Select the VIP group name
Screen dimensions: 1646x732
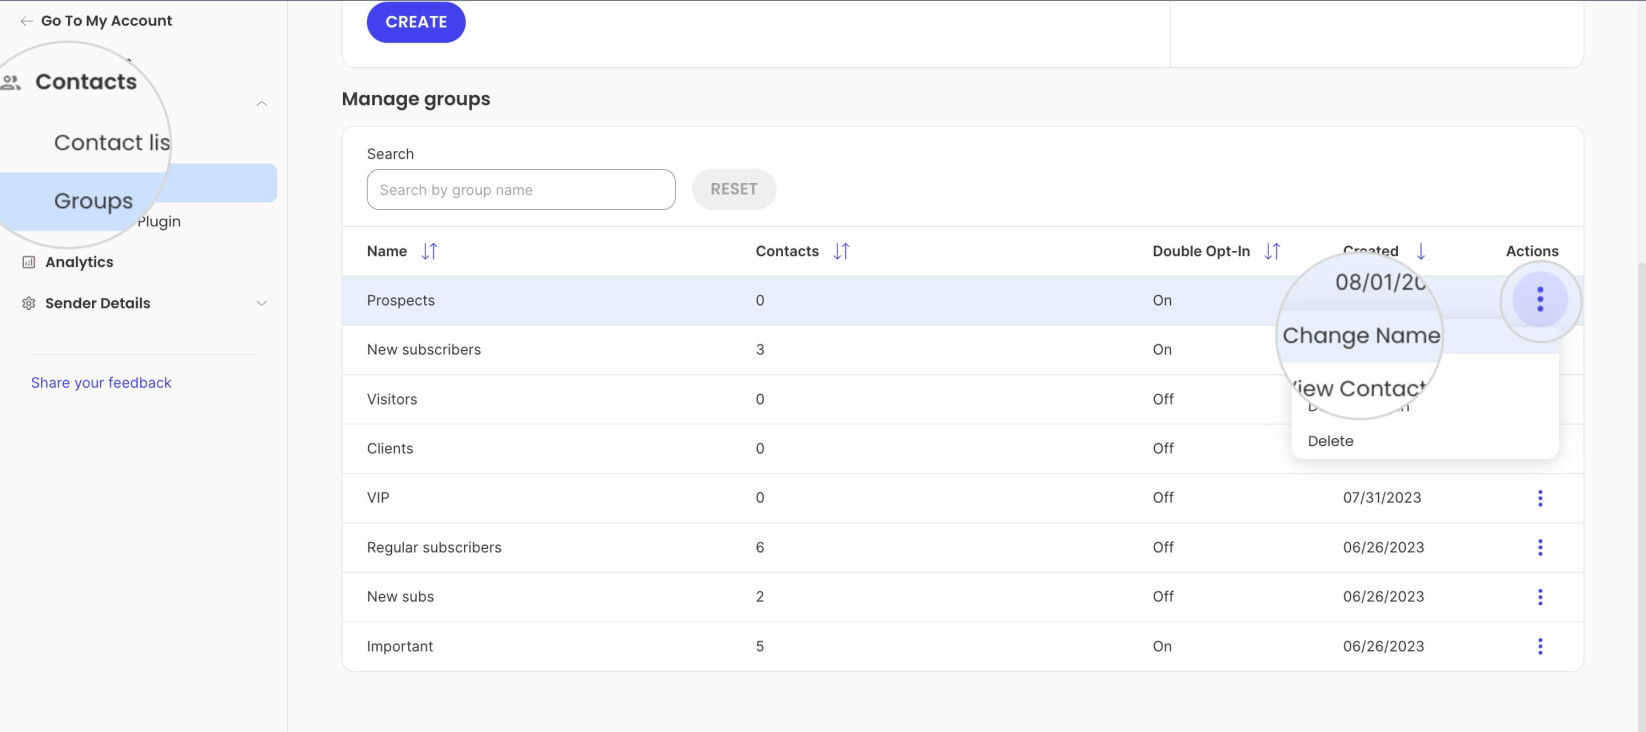tap(378, 497)
